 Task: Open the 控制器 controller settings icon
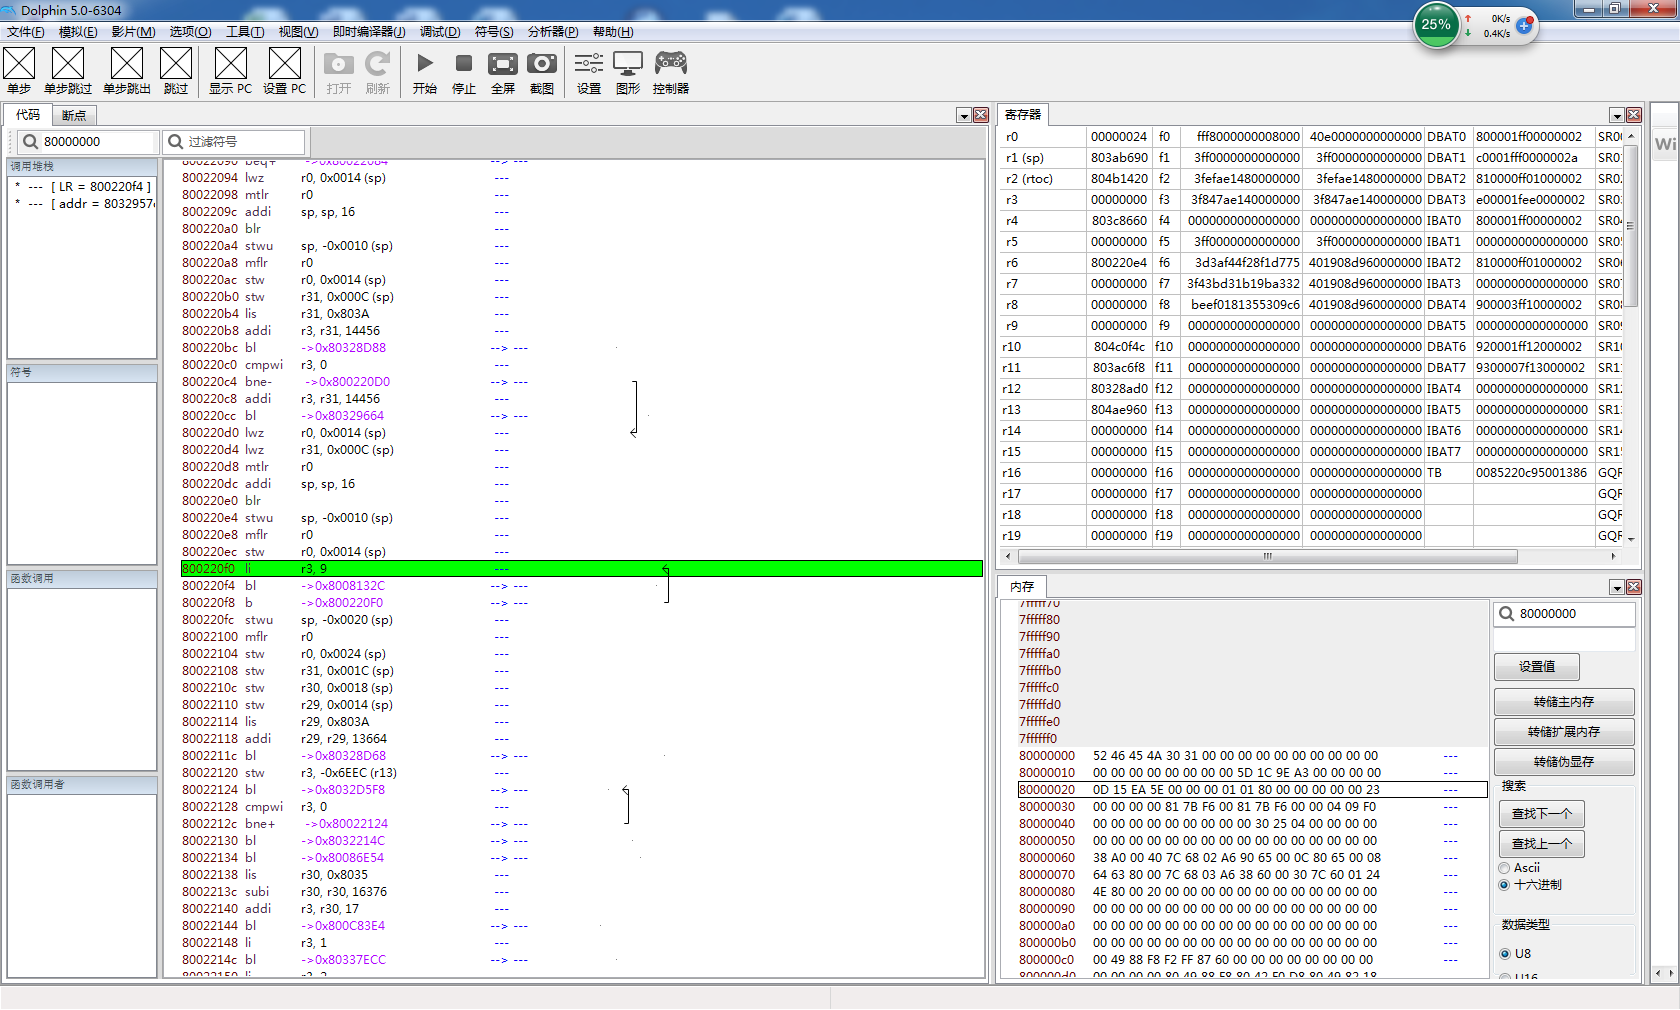[670, 64]
